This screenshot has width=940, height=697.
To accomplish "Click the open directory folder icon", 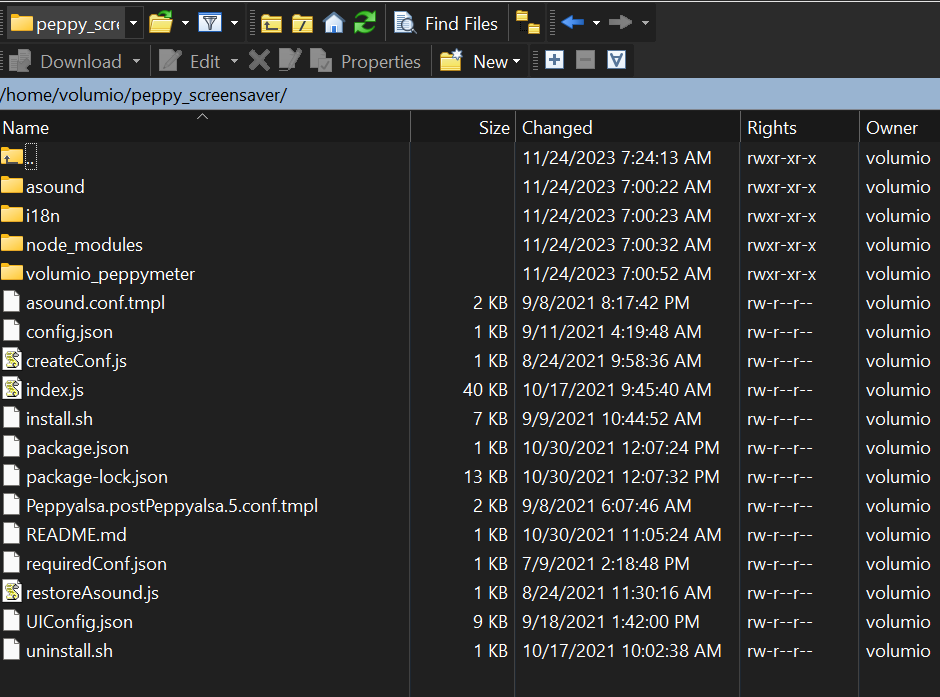I will coord(161,23).
